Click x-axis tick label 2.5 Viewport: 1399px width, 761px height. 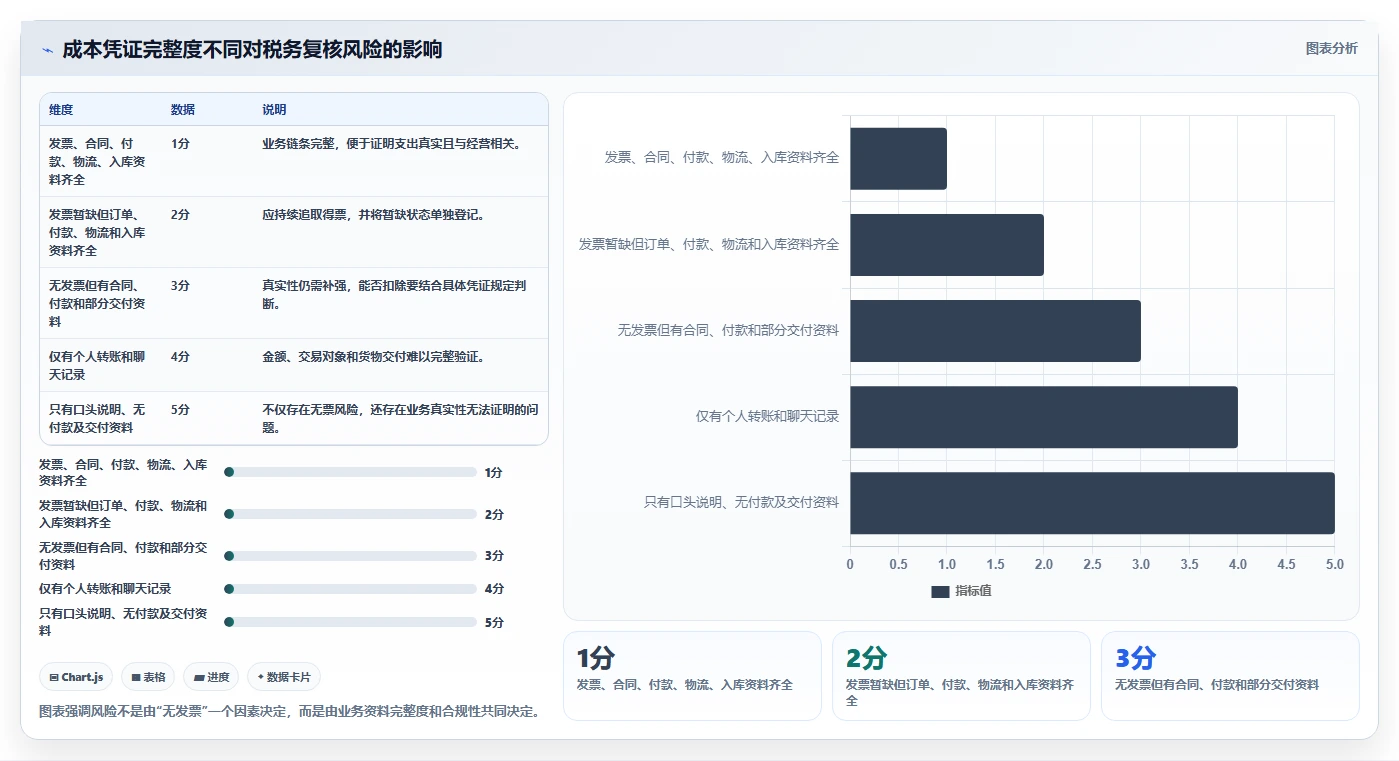point(1092,565)
